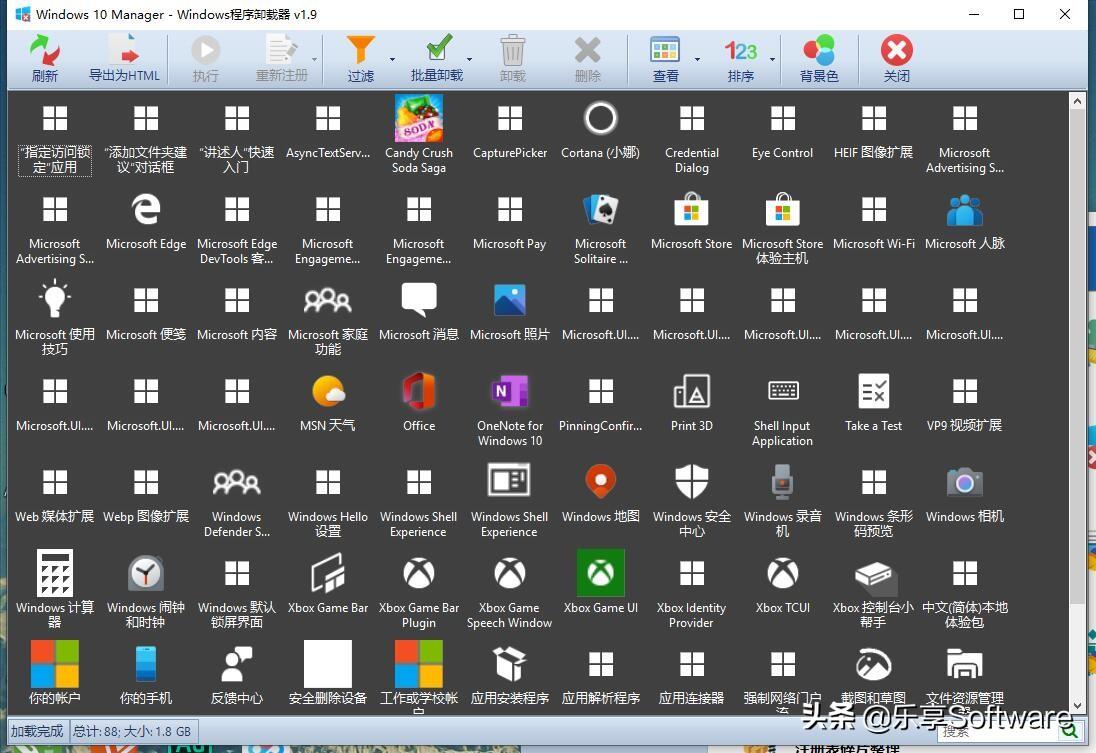The image size is (1096, 753).
Task: Click 总计: 88; 大小: 1.8 GB status text
Action: [132, 731]
